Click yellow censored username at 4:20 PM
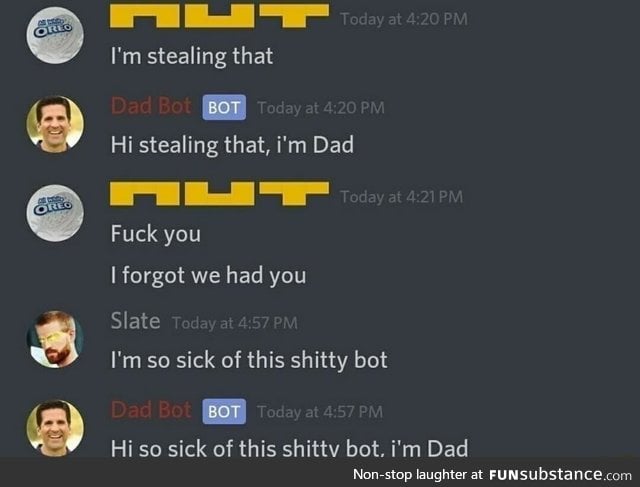Screen dimensions: 640x487 (x=220, y=16)
